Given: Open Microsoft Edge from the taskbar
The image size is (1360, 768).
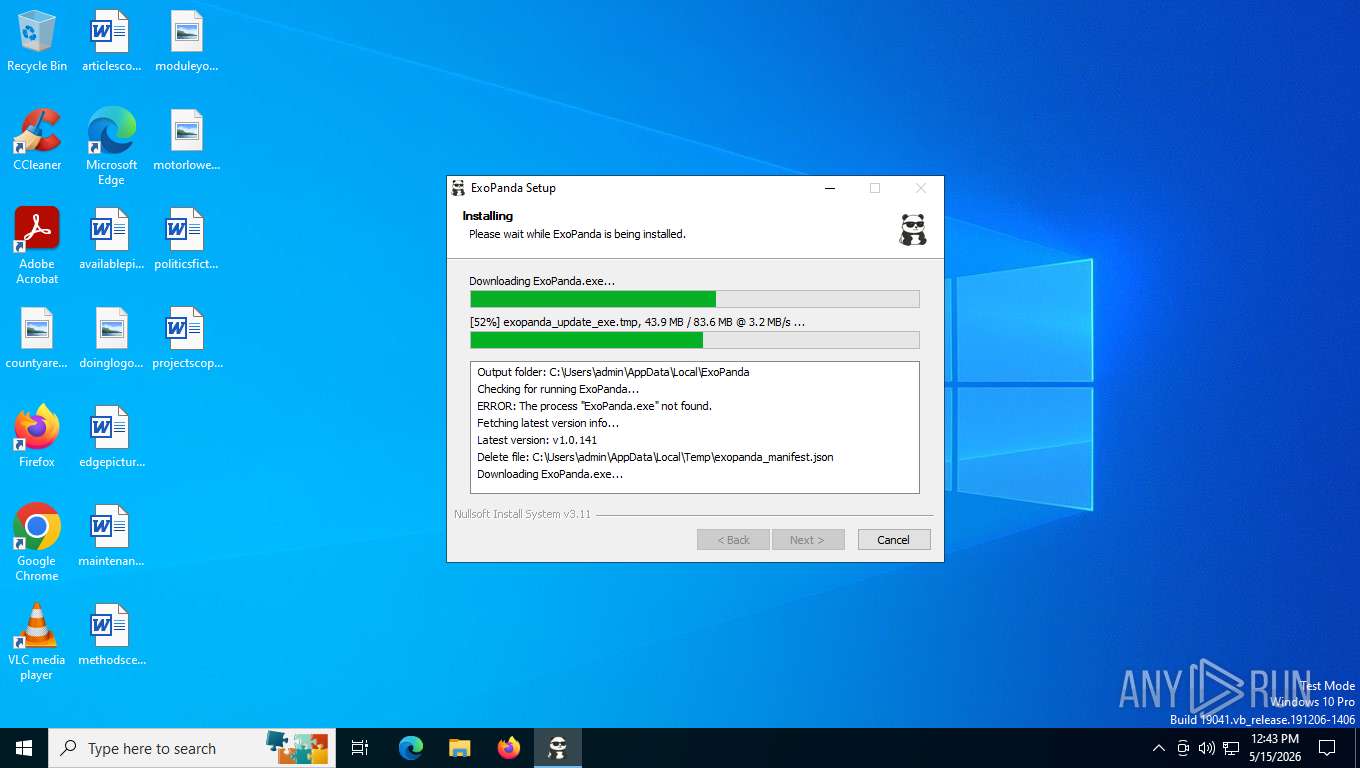Looking at the screenshot, I should click(x=411, y=748).
